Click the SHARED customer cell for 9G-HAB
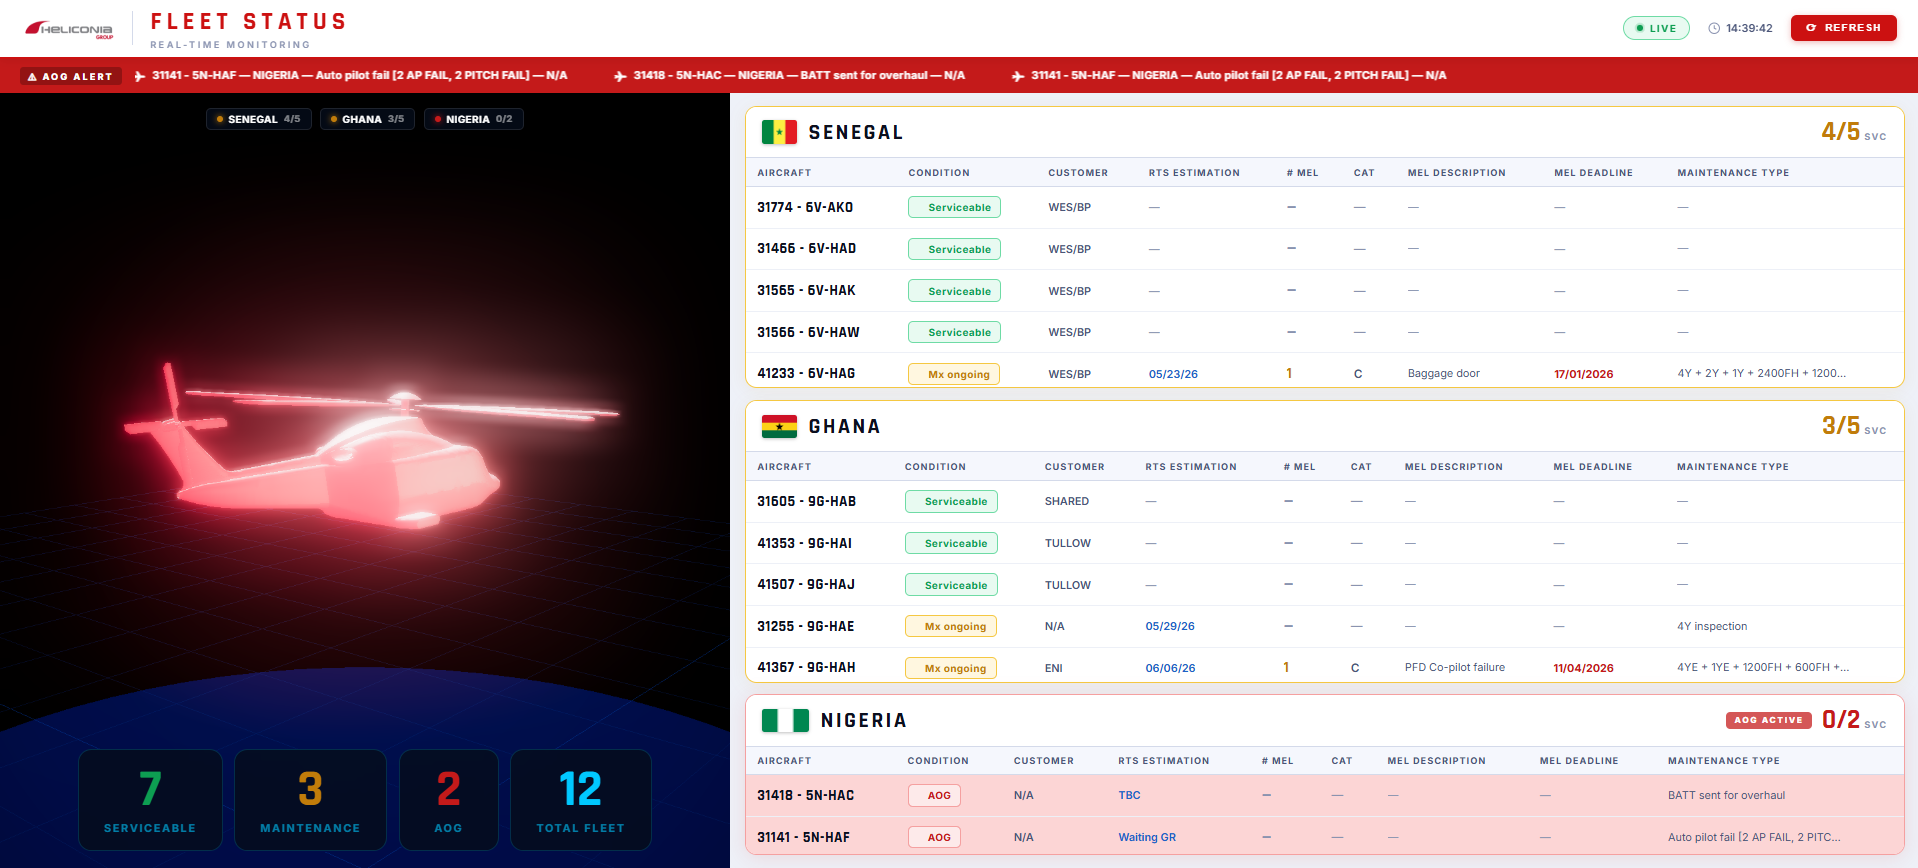Screen dimensions: 1918x868 coord(1067,501)
